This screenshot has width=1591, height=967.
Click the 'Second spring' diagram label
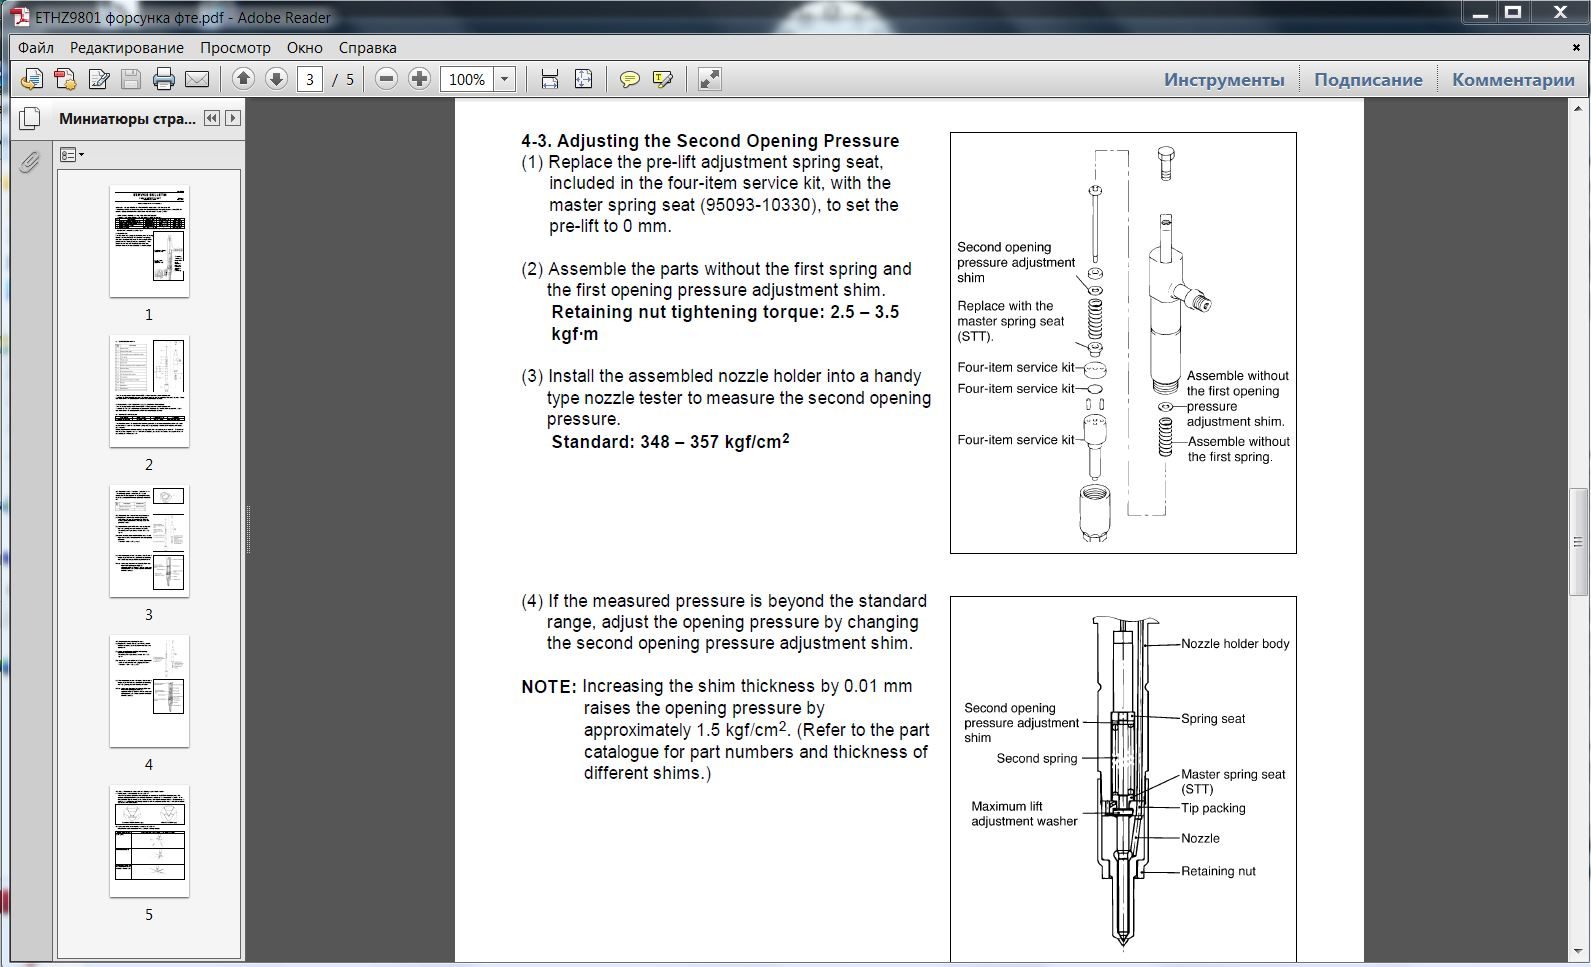(1037, 758)
